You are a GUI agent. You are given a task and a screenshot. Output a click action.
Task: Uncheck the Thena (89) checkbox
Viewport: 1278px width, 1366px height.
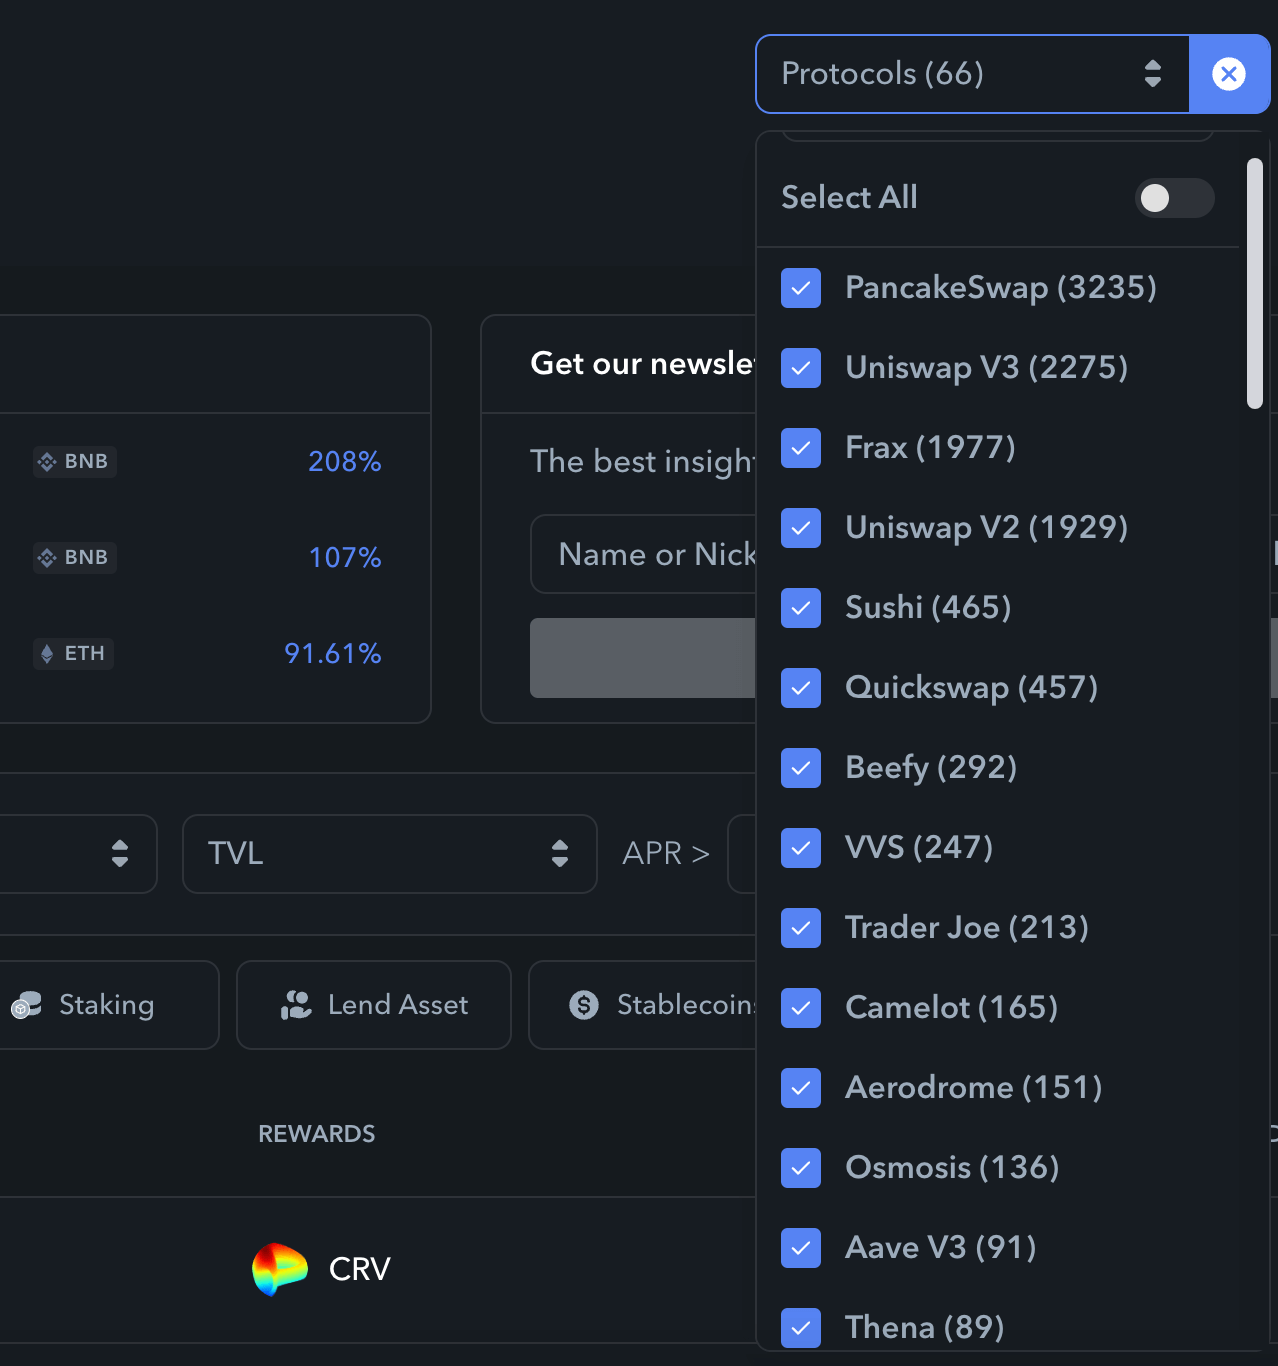pyautogui.click(x=801, y=1328)
